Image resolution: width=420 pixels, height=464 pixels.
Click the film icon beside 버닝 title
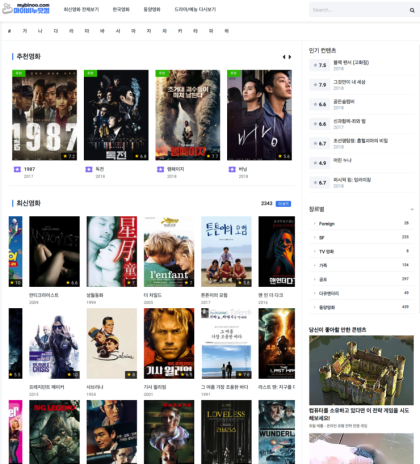[x=232, y=169]
